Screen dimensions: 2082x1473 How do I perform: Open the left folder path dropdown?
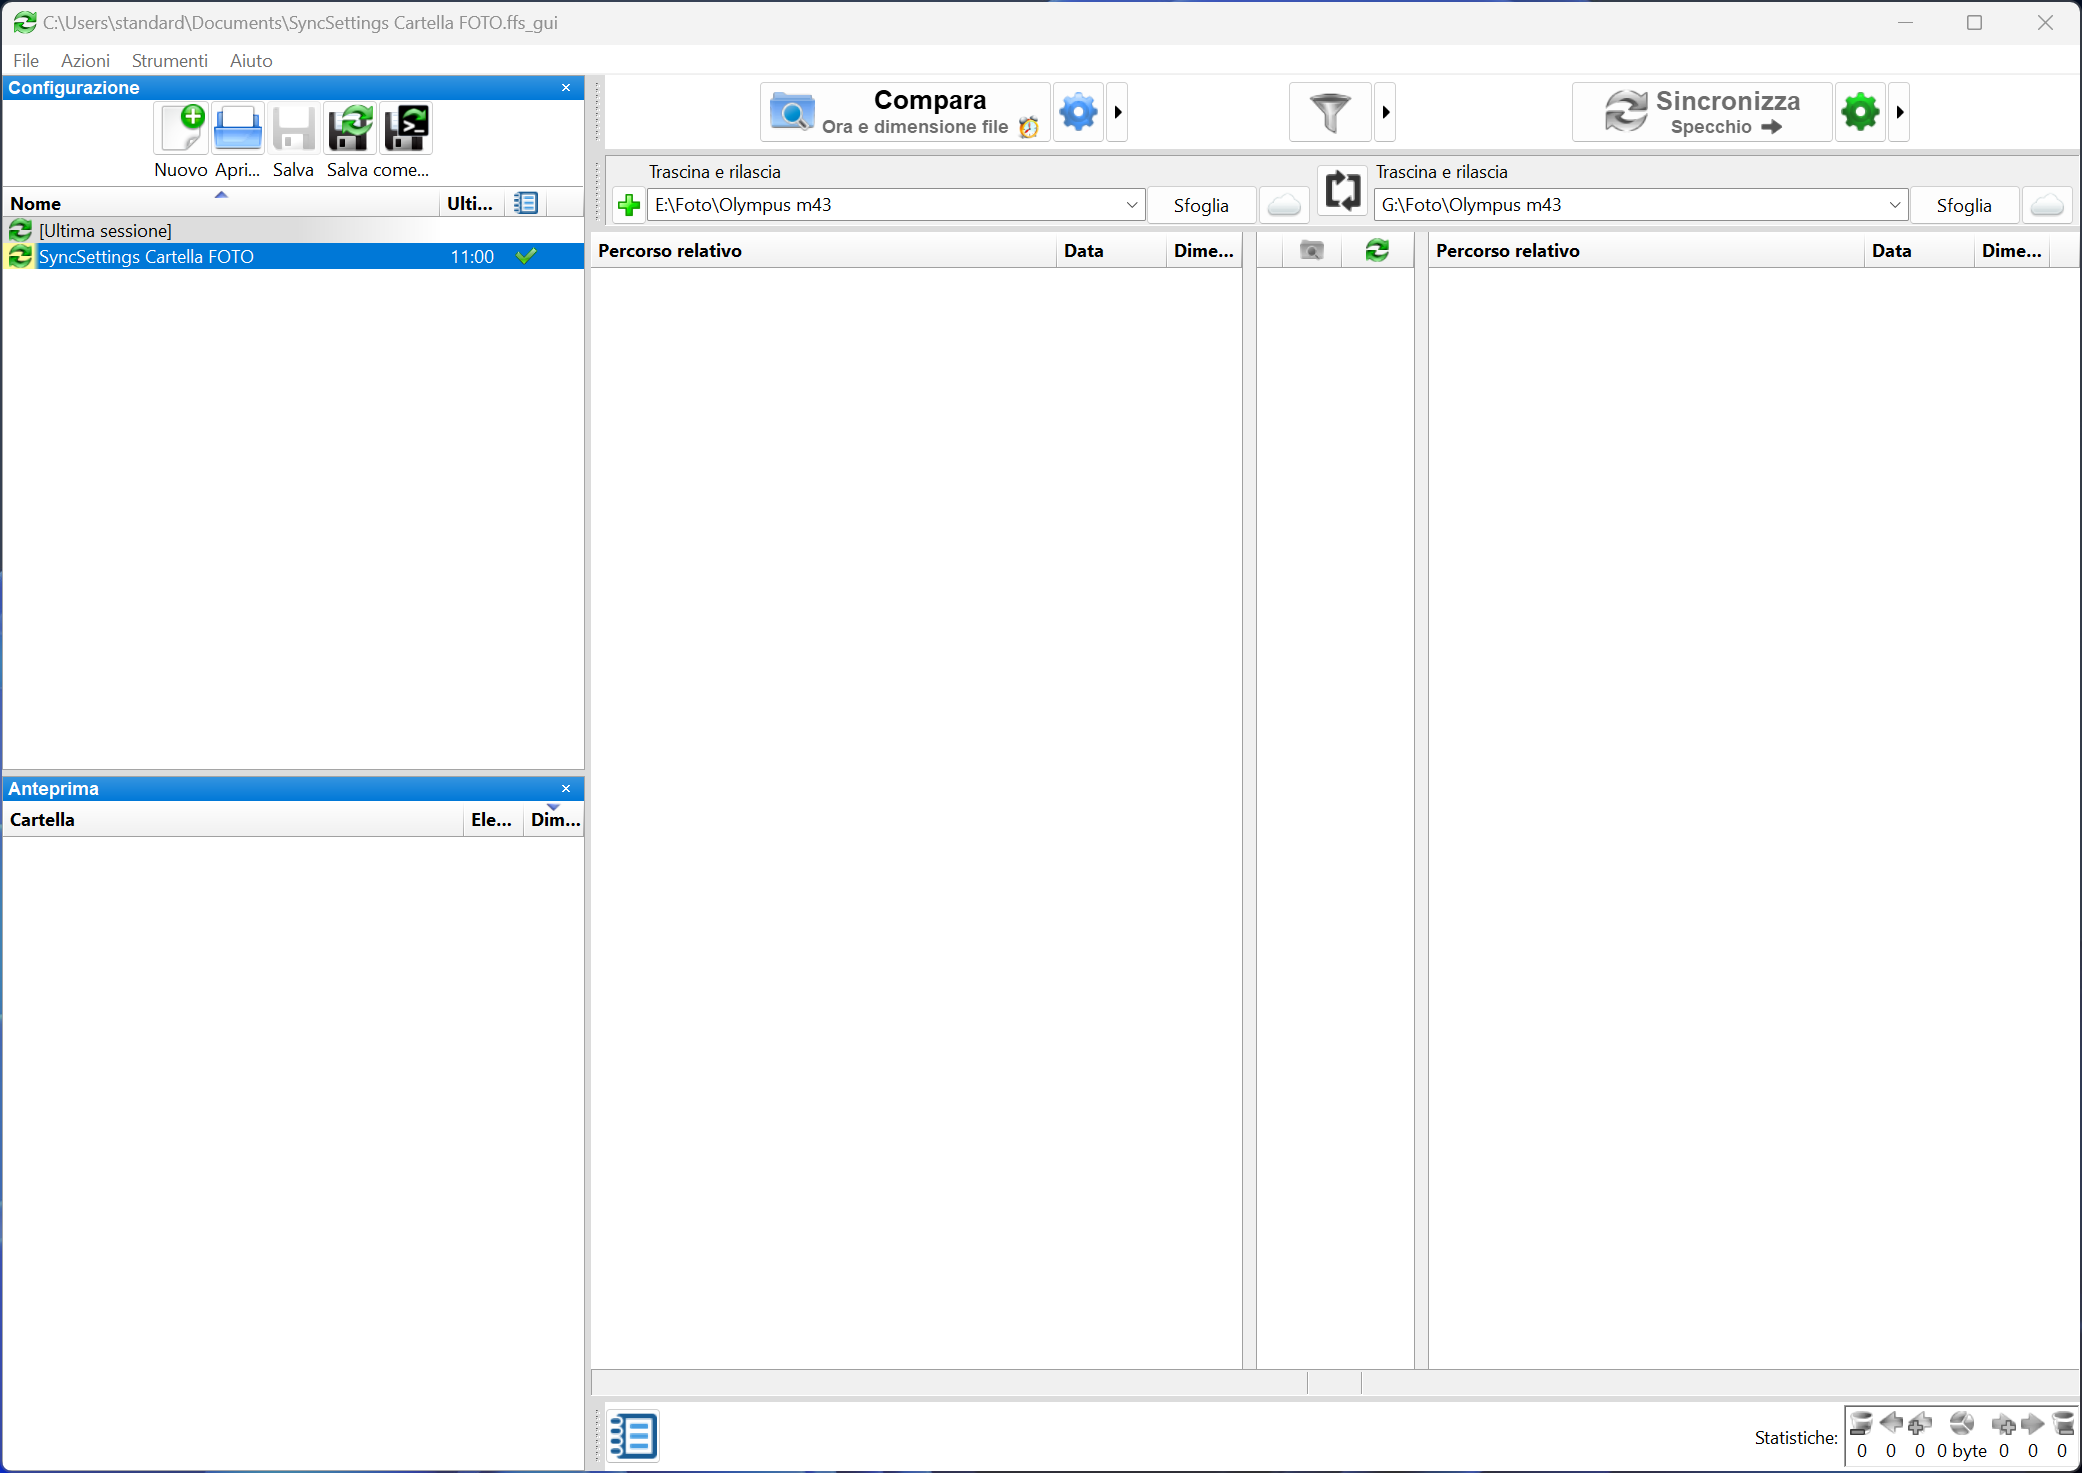(x=1130, y=205)
